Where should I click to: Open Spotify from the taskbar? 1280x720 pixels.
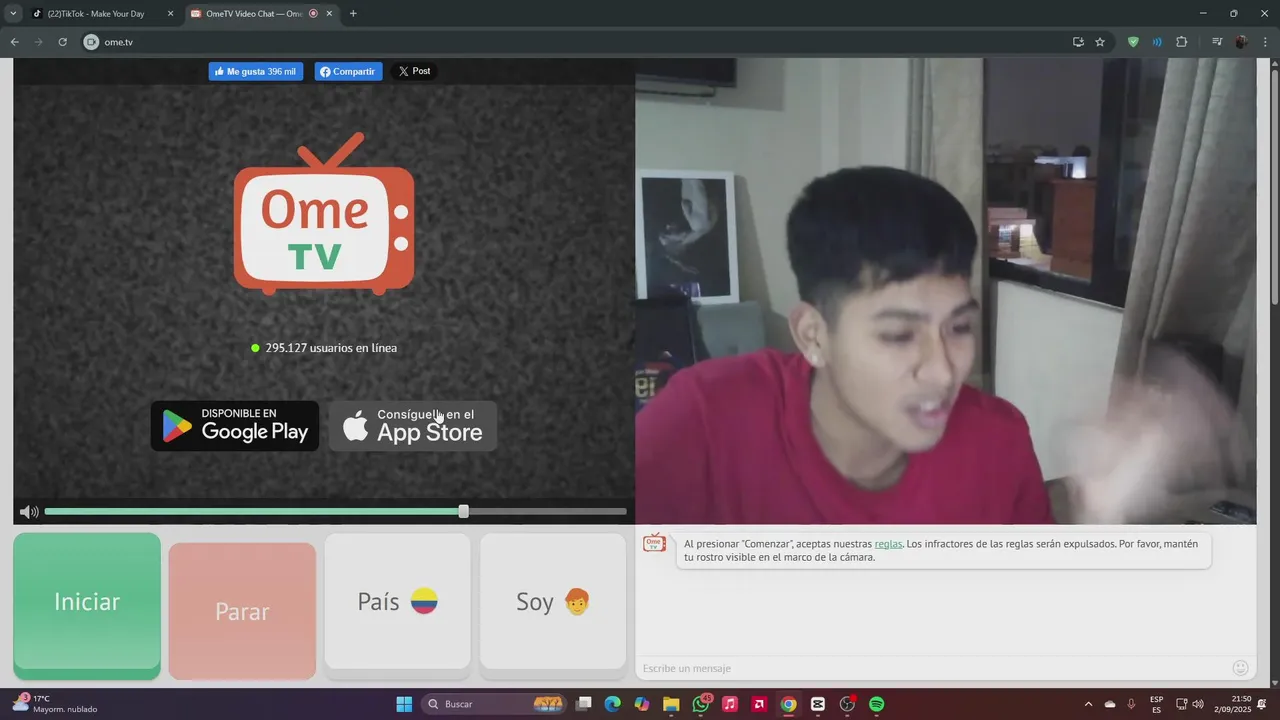pos(877,704)
